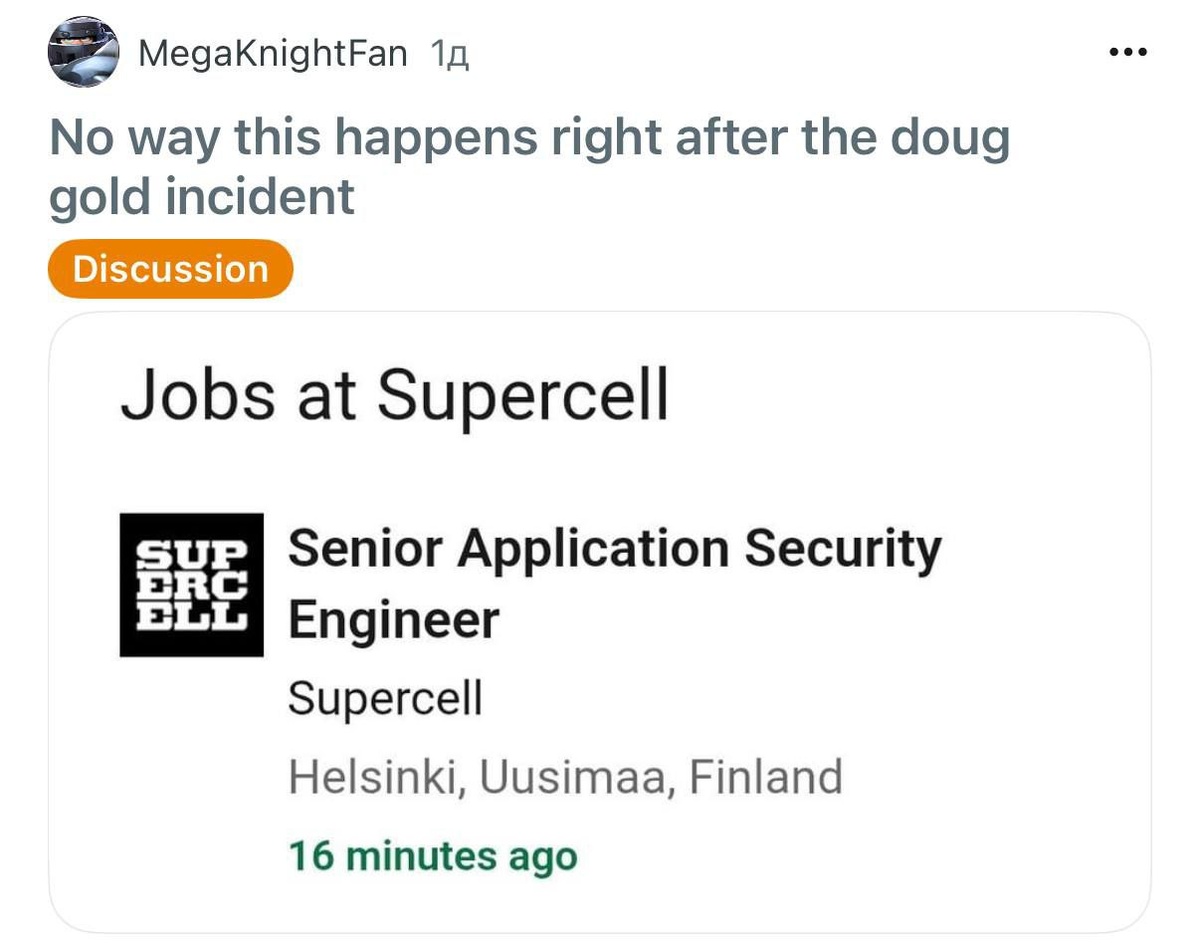Click the word "Supercell" in the "Jobs at" heading
Screen dimensions: 1200x946
point(522,395)
